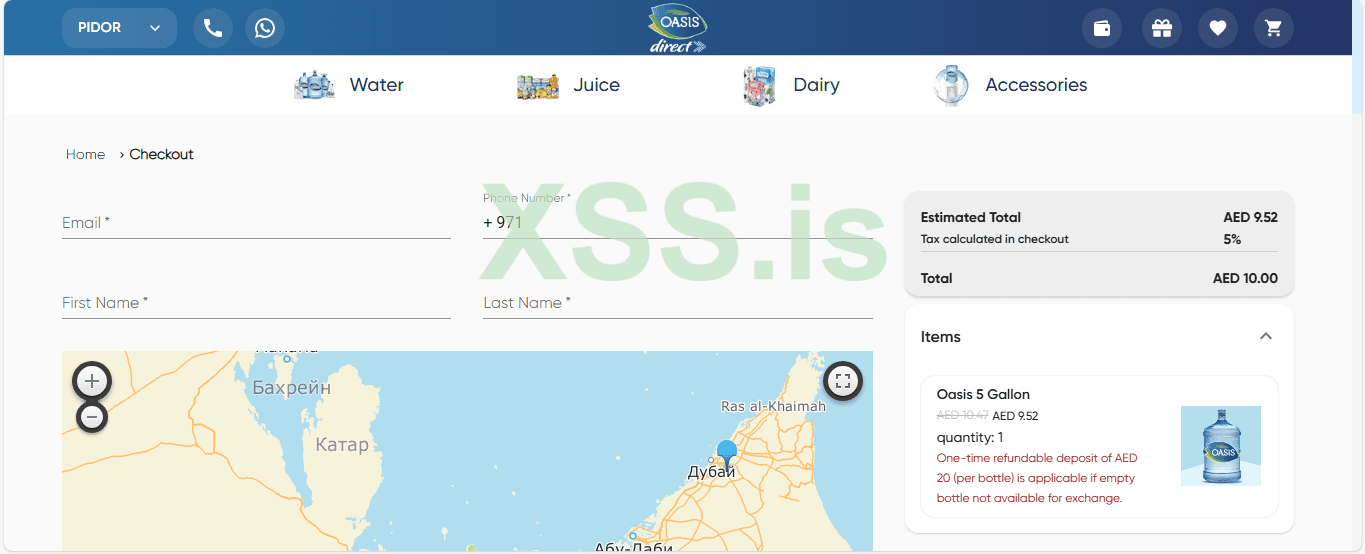Open the wishlist heart icon

pyautogui.click(x=1218, y=28)
